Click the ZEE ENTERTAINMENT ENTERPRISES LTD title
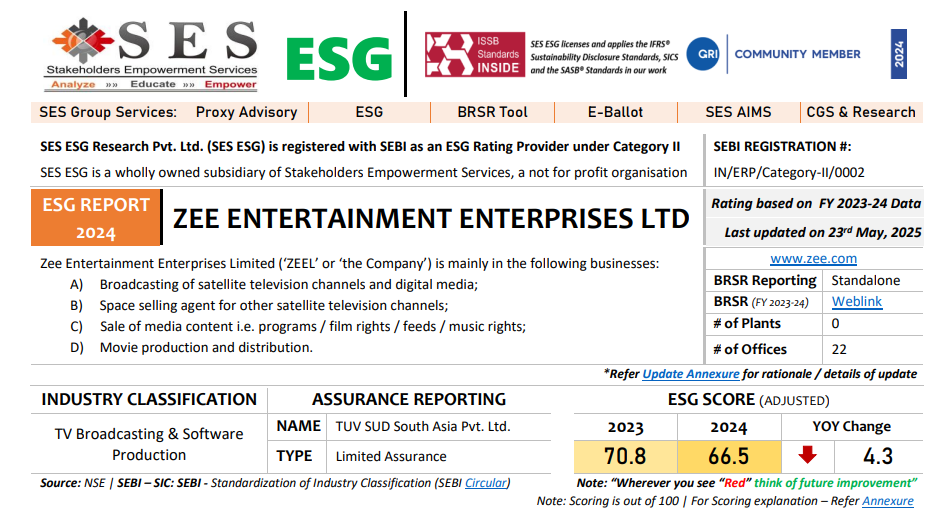Screen dimensions: 949x514 click(431, 219)
